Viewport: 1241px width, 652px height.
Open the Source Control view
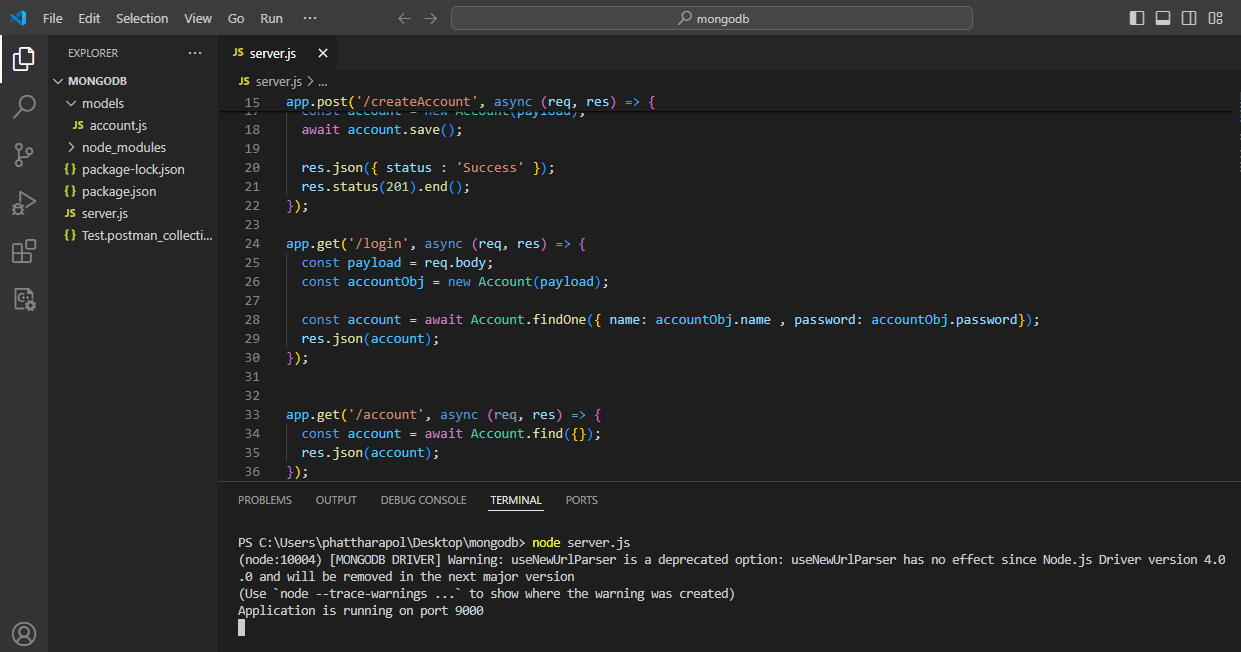24,155
